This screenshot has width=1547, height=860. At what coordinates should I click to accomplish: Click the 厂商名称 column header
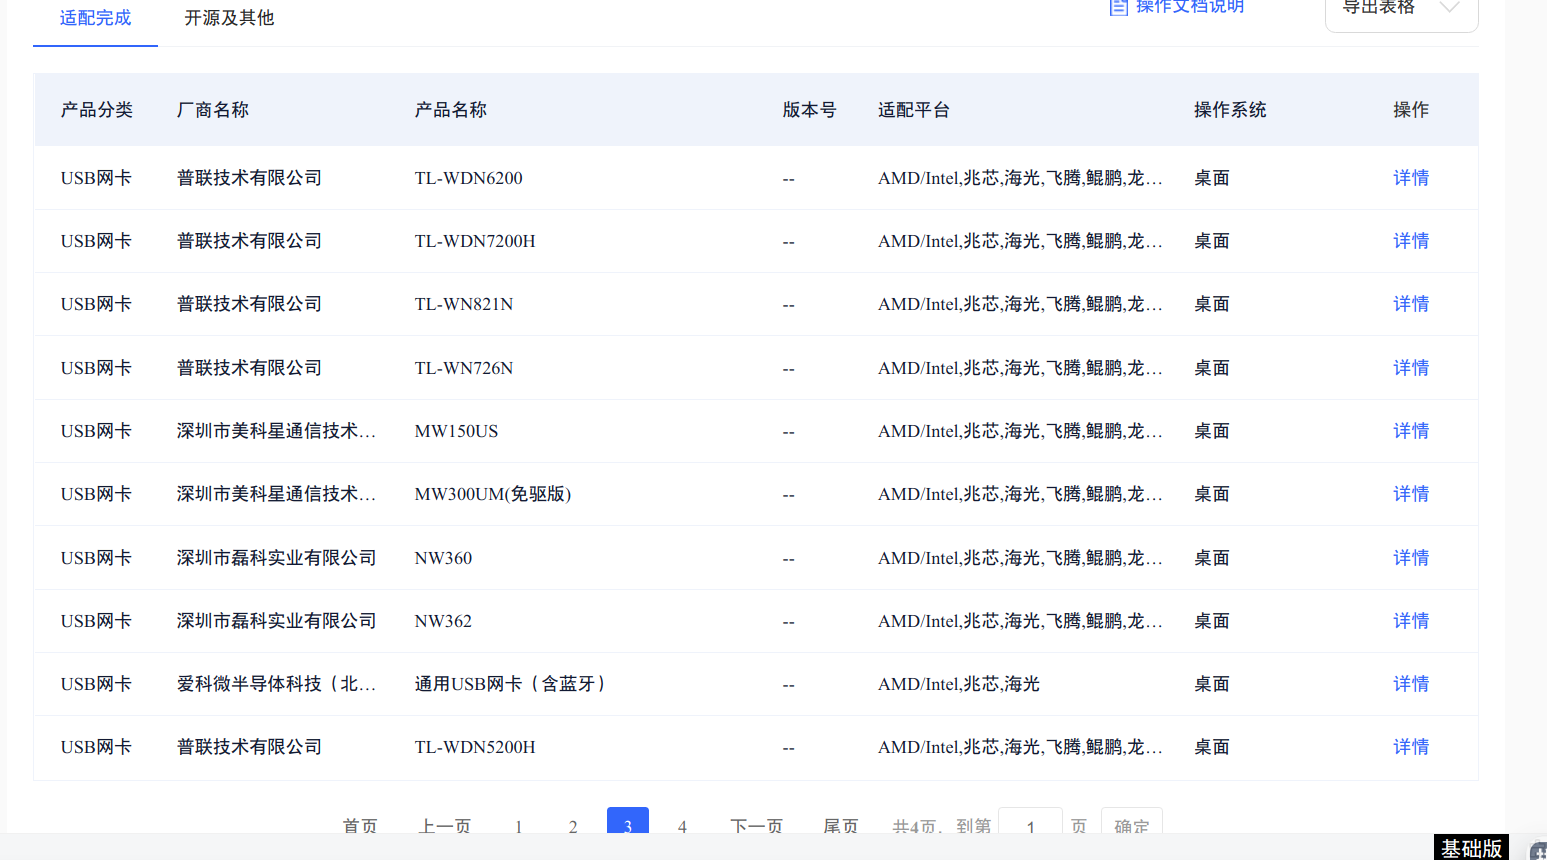click(x=213, y=110)
